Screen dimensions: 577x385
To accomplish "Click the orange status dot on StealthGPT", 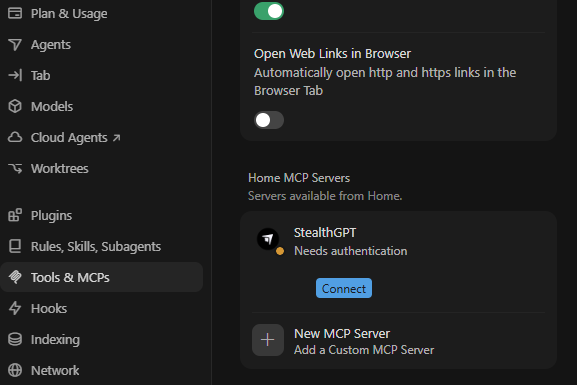I will [x=280, y=251].
